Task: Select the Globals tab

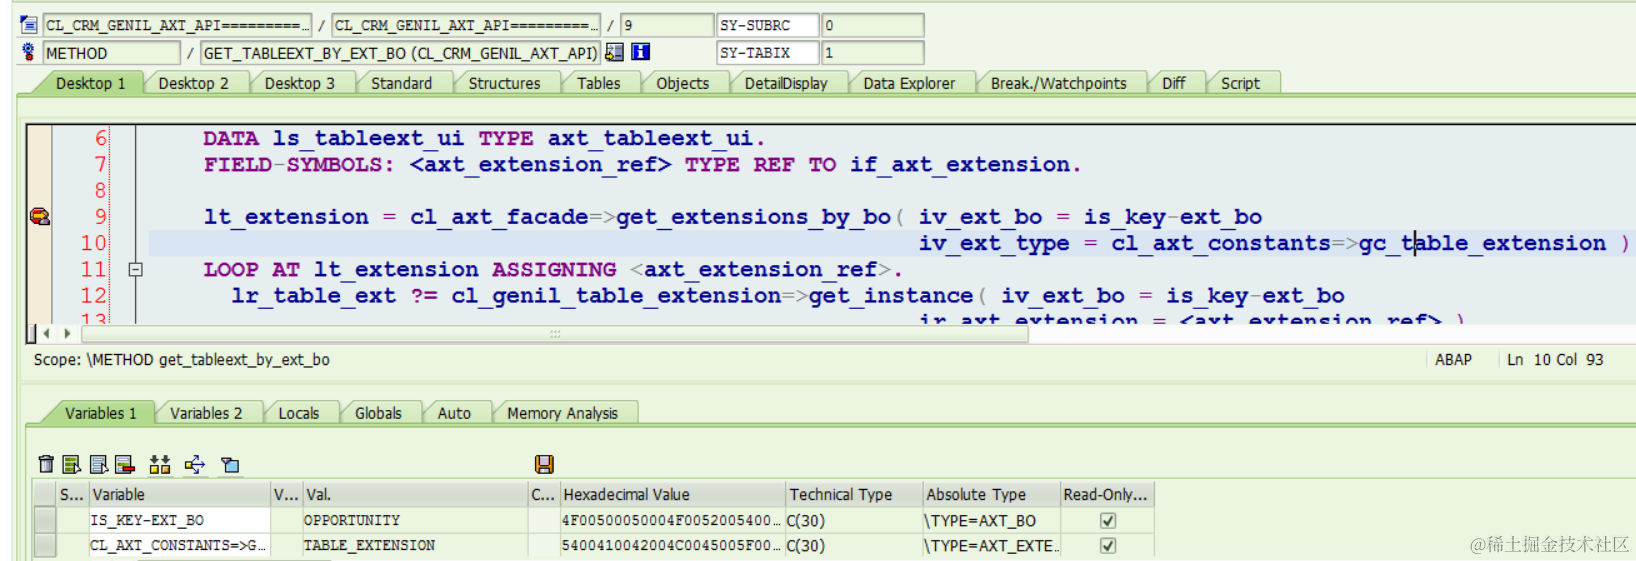Action: pyautogui.click(x=378, y=413)
